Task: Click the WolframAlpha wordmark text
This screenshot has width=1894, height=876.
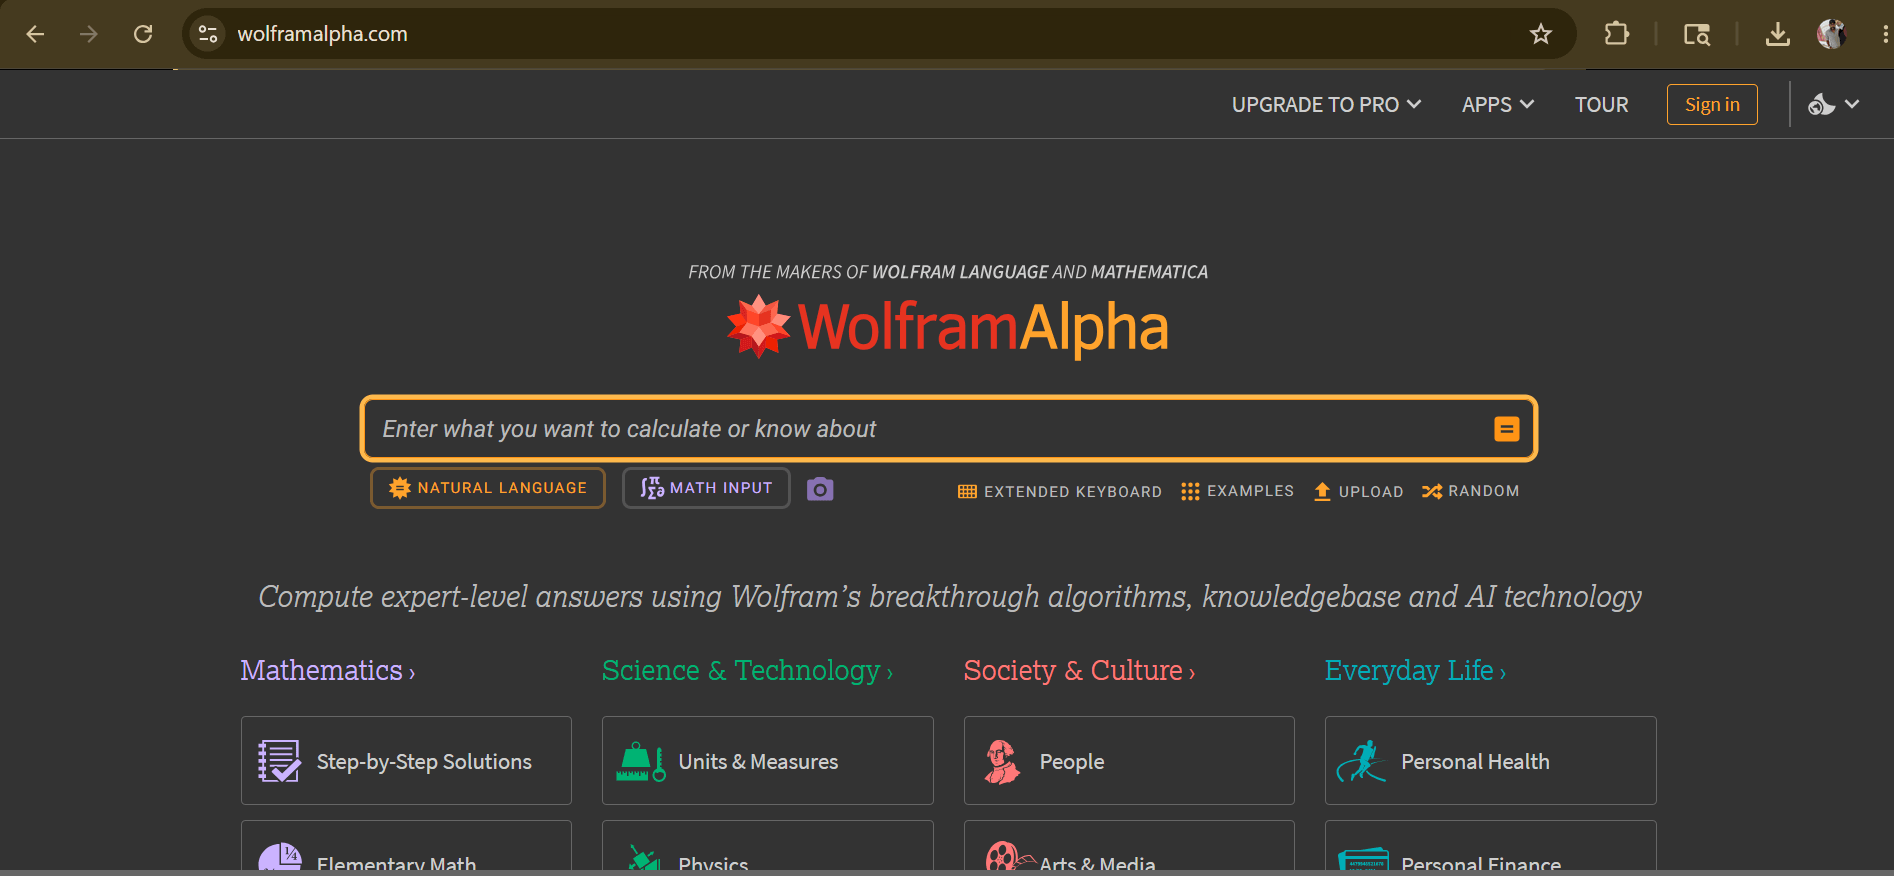Action: click(983, 327)
